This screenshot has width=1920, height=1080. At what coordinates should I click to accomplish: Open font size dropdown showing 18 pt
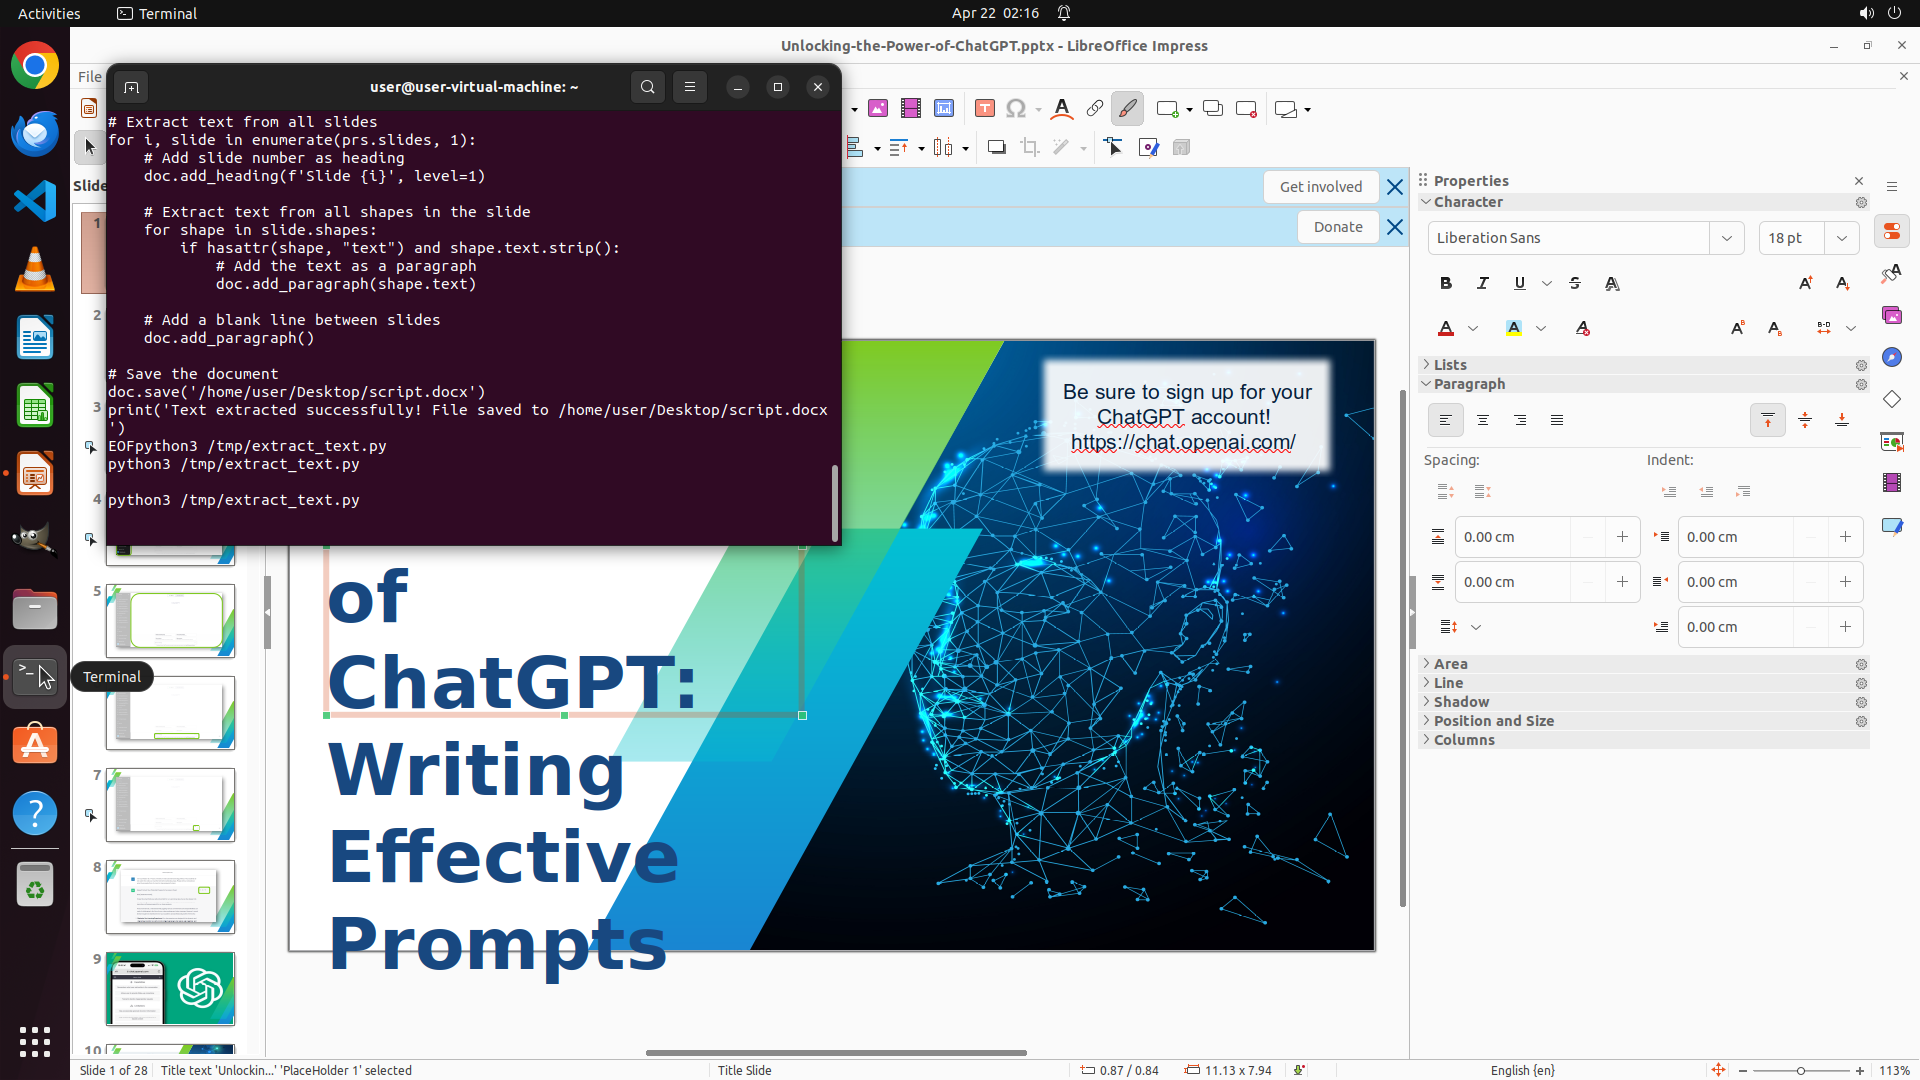point(1842,238)
